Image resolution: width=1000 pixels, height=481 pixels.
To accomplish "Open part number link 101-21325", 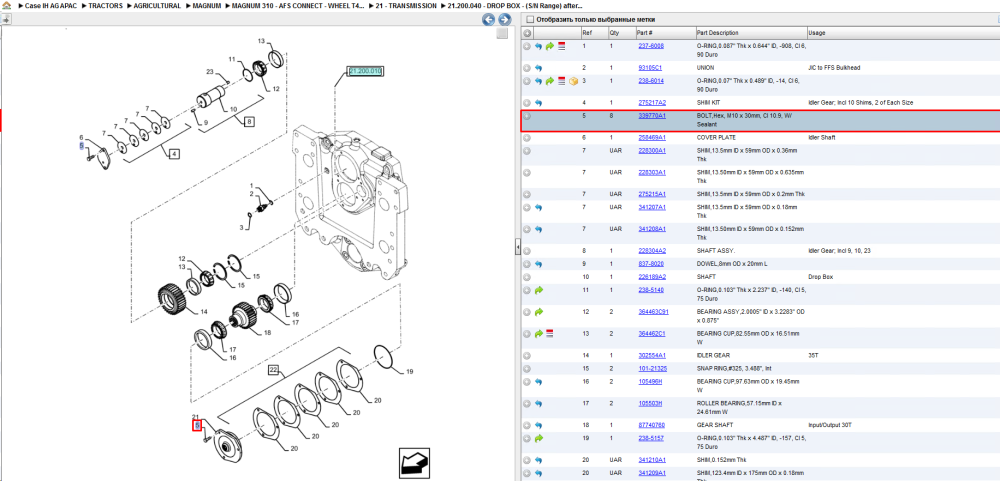I will coord(652,369).
